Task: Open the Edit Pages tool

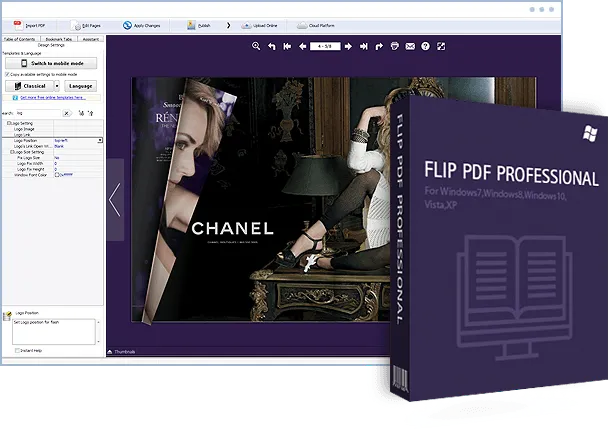Action: point(86,26)
